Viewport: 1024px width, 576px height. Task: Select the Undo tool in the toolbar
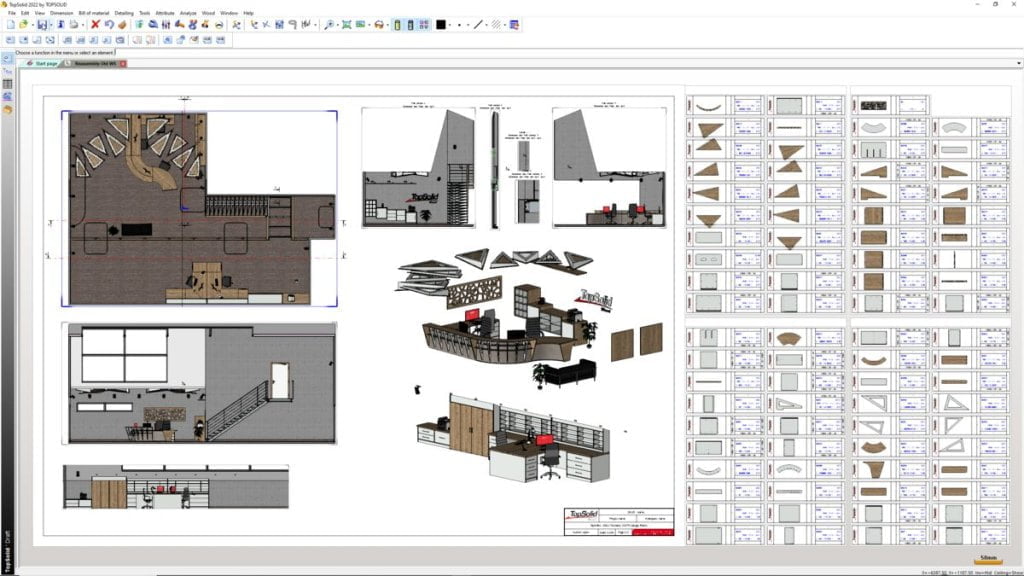coord(110,27)
